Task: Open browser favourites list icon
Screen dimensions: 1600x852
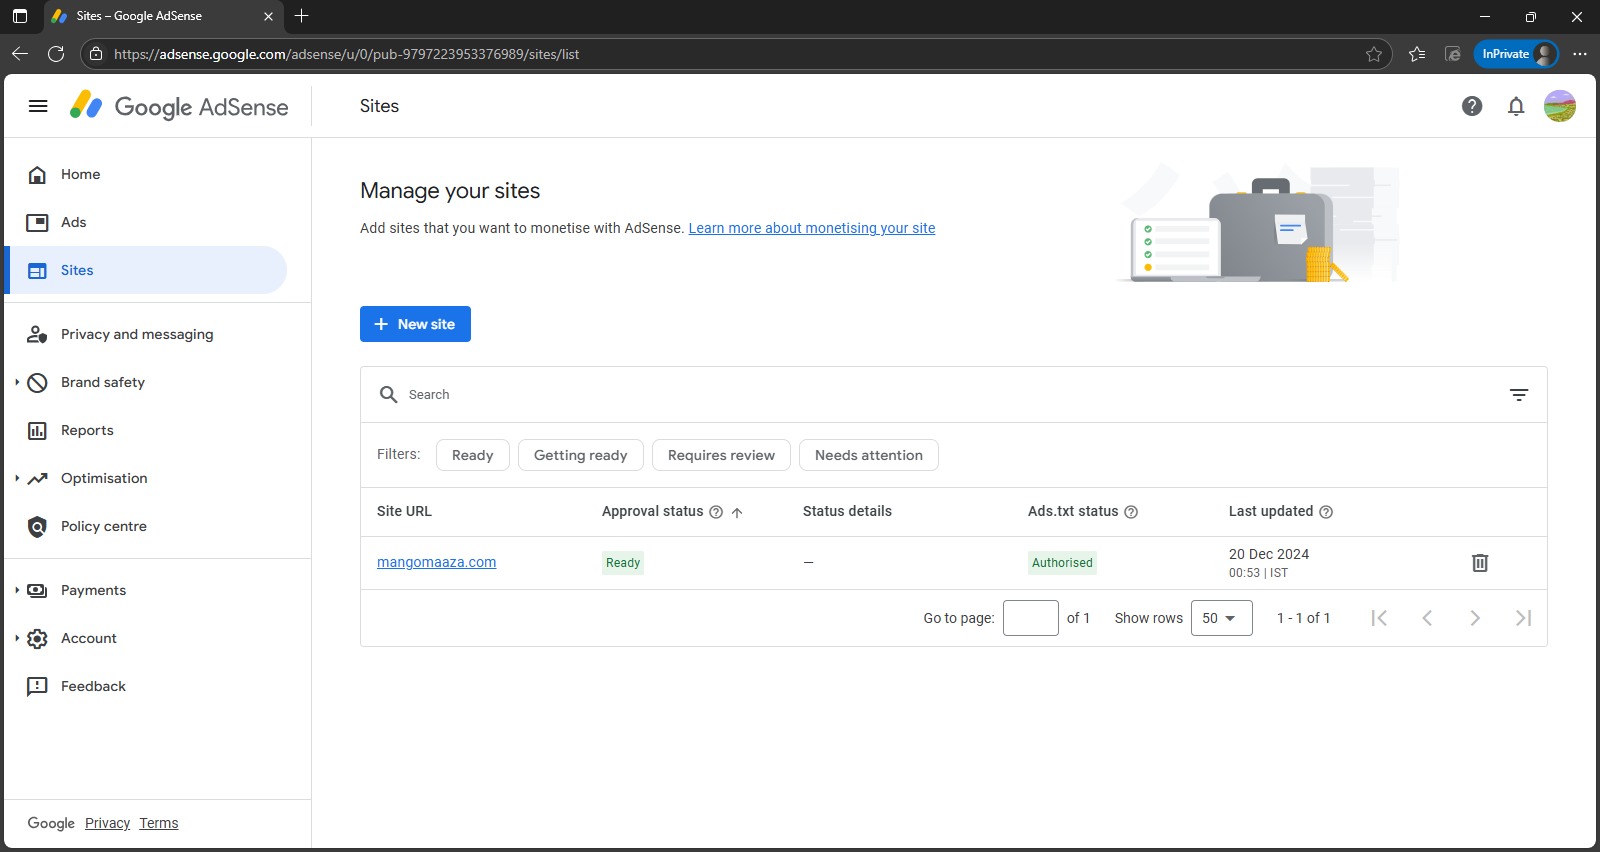Action: click(x=1417, y=54)
